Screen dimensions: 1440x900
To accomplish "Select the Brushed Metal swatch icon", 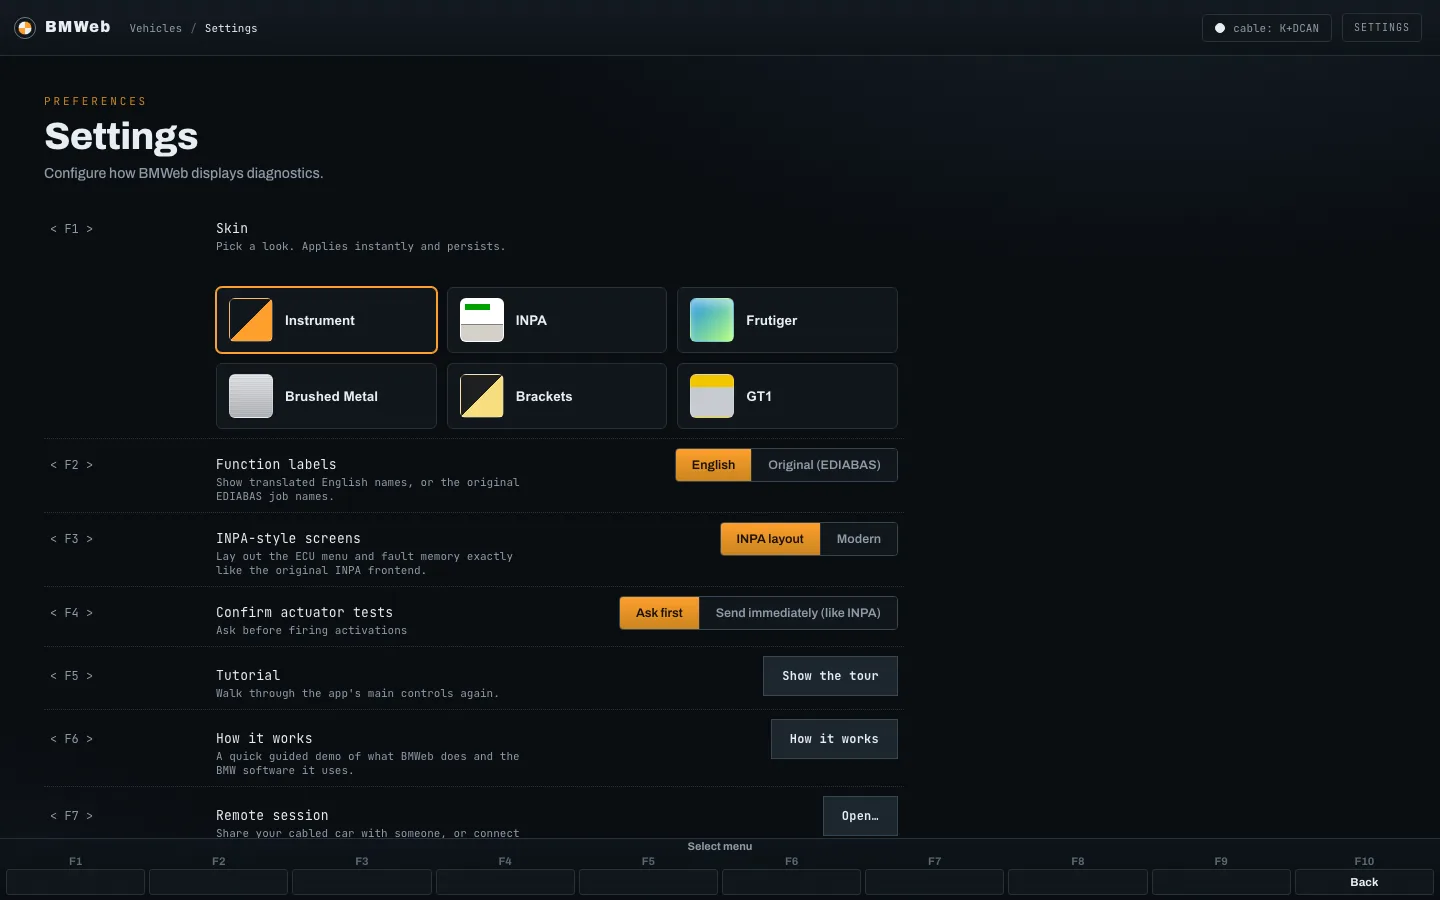I will tap(251, 396).
